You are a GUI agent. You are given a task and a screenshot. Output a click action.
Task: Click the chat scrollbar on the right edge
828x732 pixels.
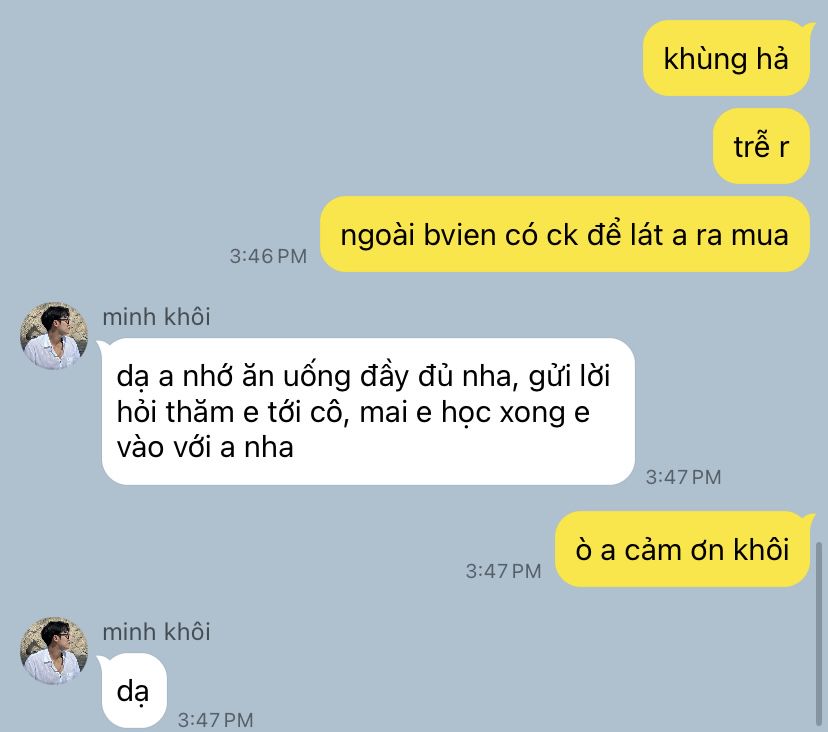click(819, 634)
